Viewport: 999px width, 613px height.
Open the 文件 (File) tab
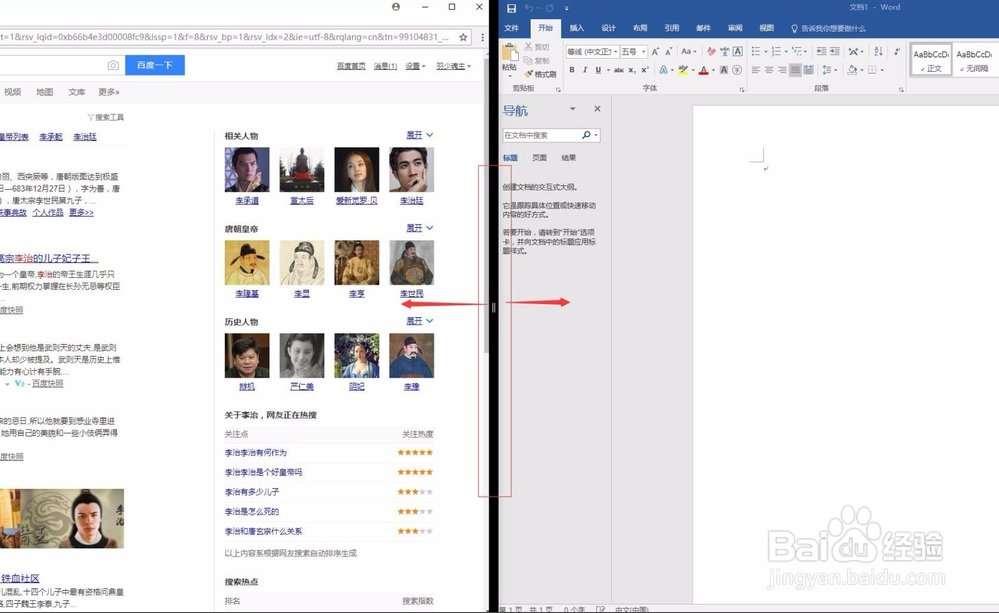512,28
